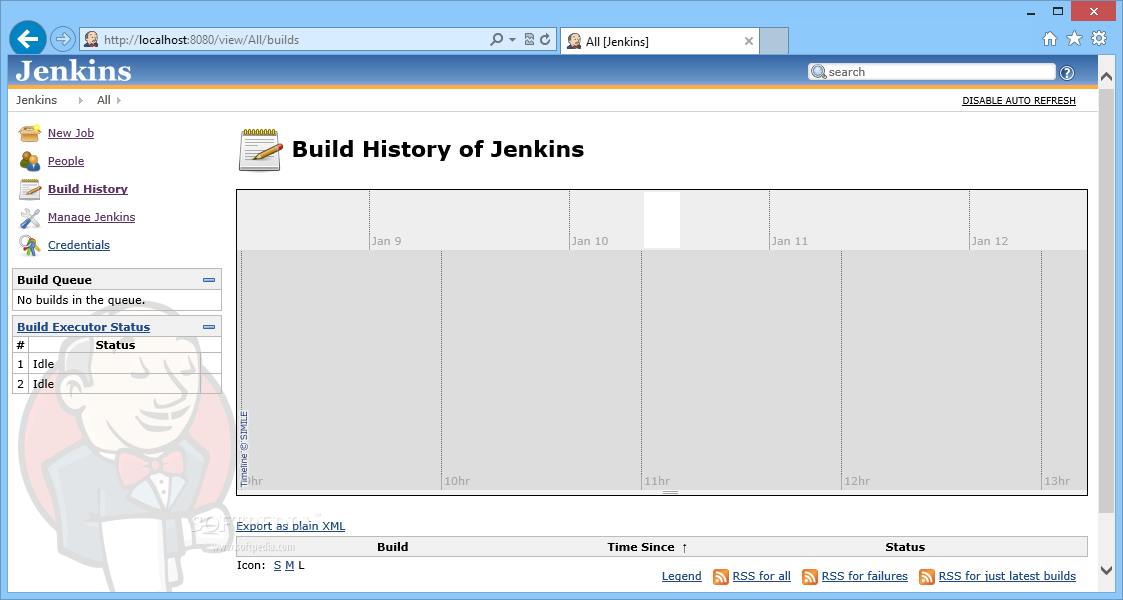The width and height of the screenshot is (1123, 600).
Task: Collapse the Build Executor Status panel
Action: tap(209, 327)
